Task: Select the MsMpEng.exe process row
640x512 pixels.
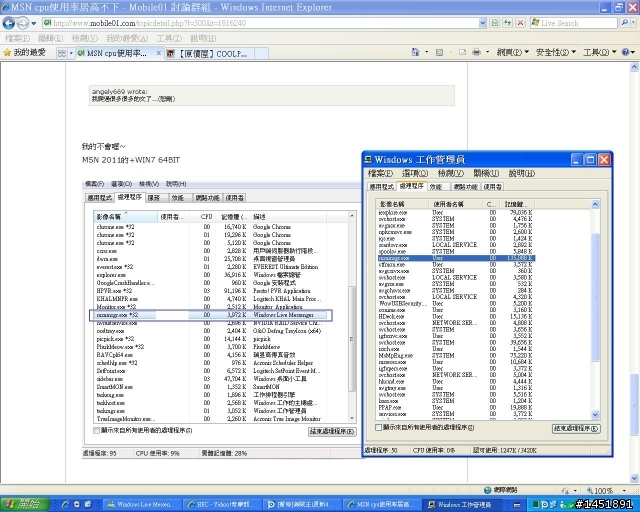Action: click(456, 355)
